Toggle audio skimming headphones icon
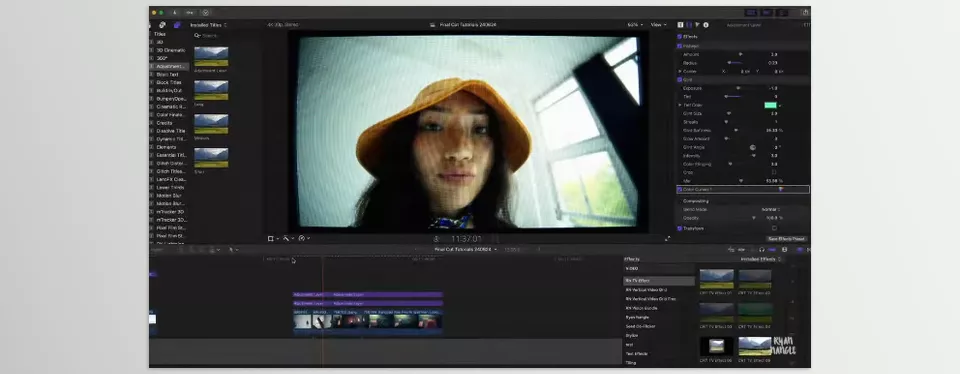Viewport: 960px width, 374px height. 762,250
